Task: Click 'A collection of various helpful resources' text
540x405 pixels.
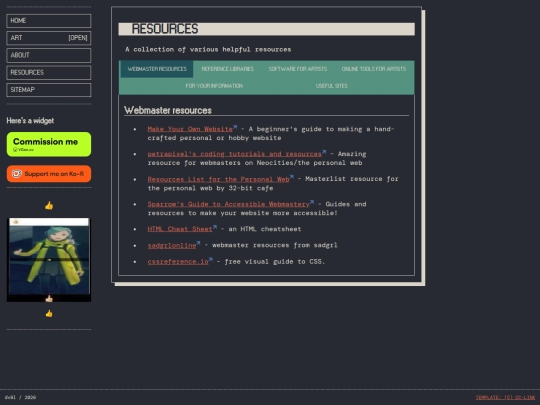Action: pyautogui.click(x=208, y=49)
